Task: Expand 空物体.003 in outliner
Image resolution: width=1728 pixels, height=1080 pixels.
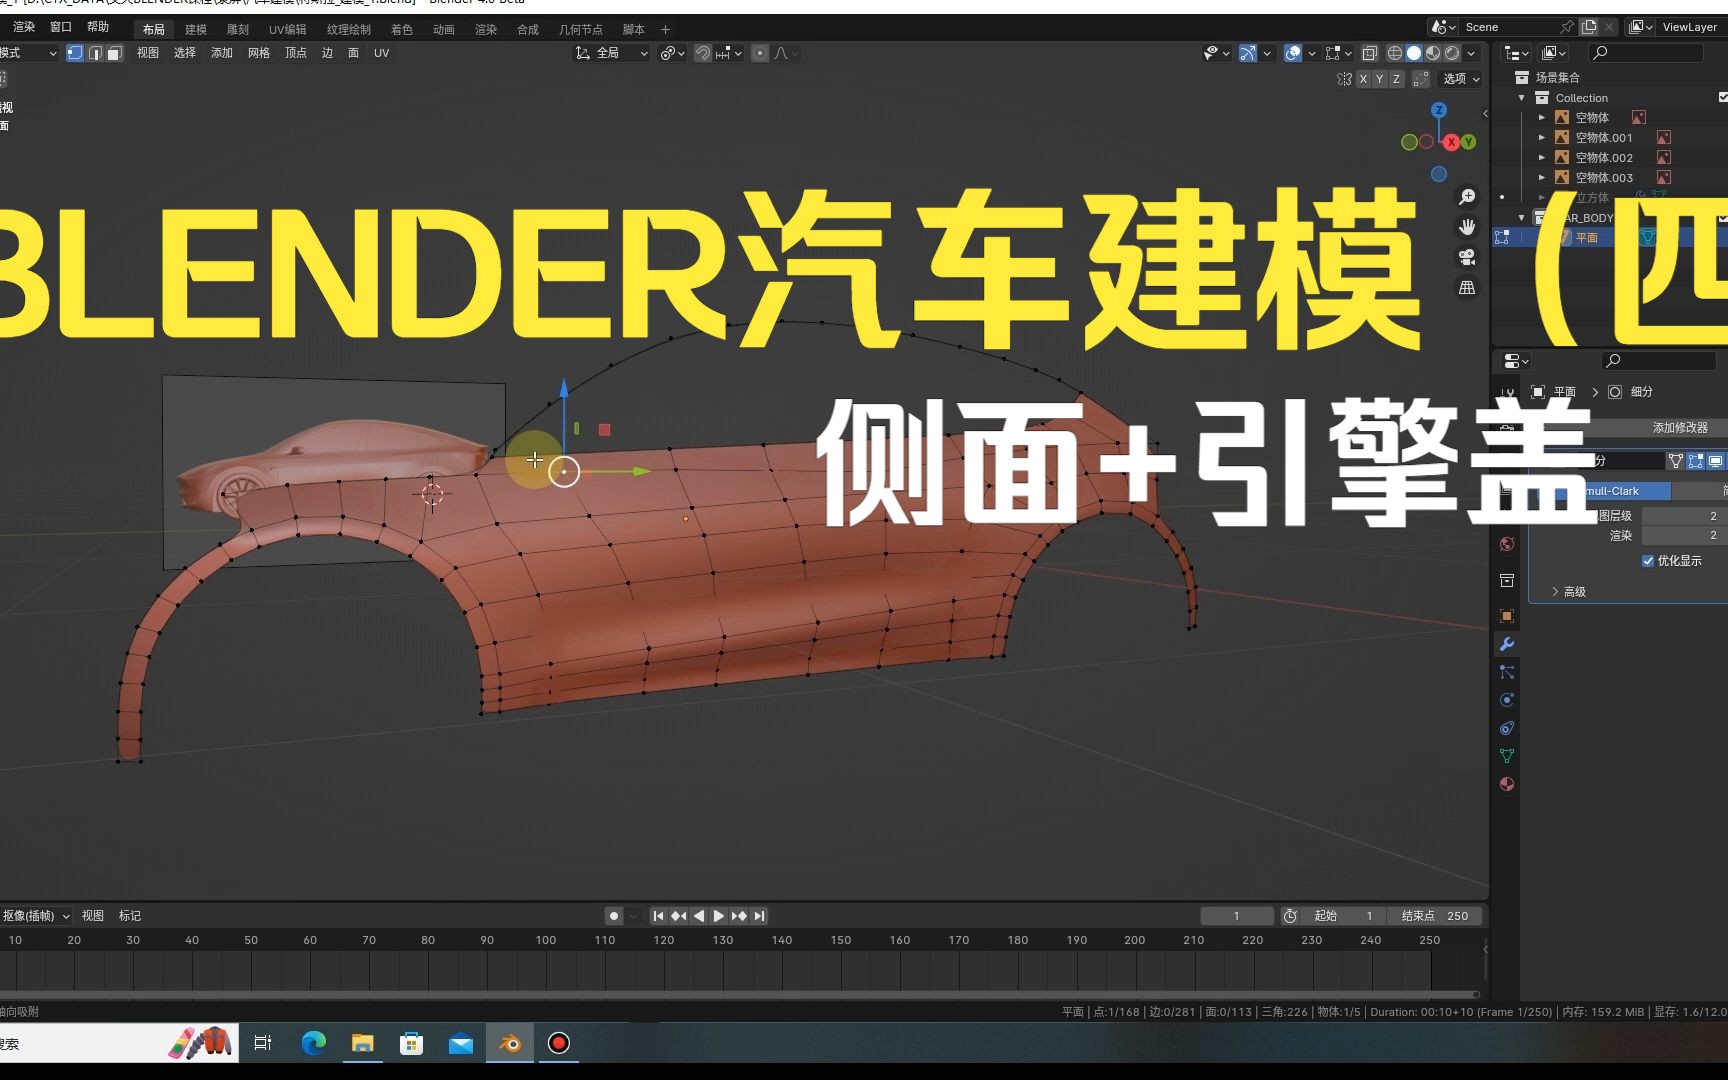Action: click(x=1541, y=178)
